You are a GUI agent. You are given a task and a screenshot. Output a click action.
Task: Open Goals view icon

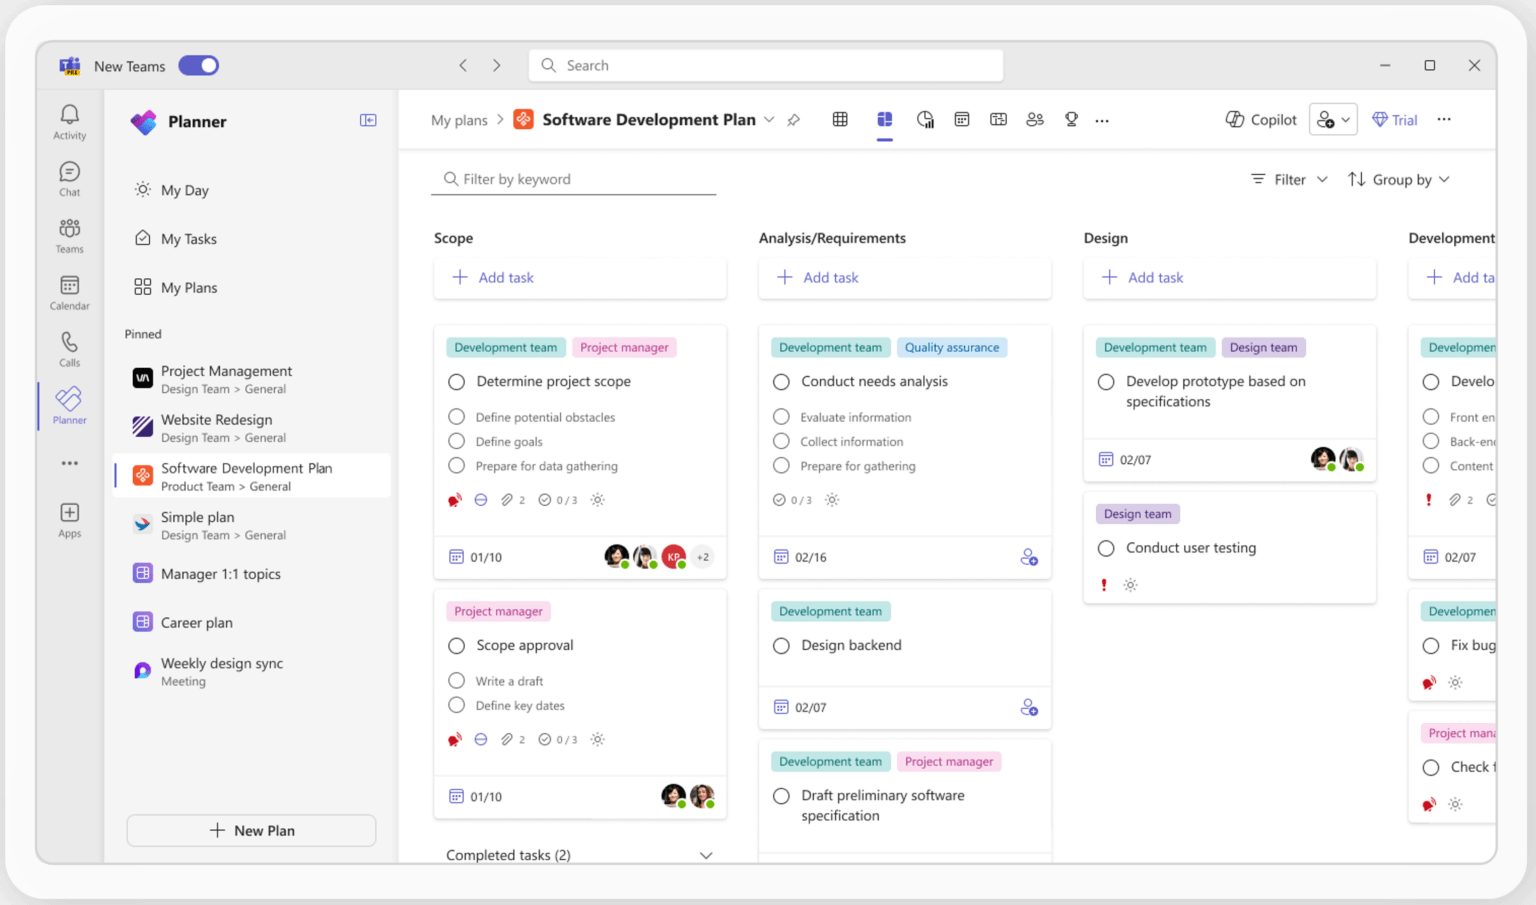[1071, 119]
